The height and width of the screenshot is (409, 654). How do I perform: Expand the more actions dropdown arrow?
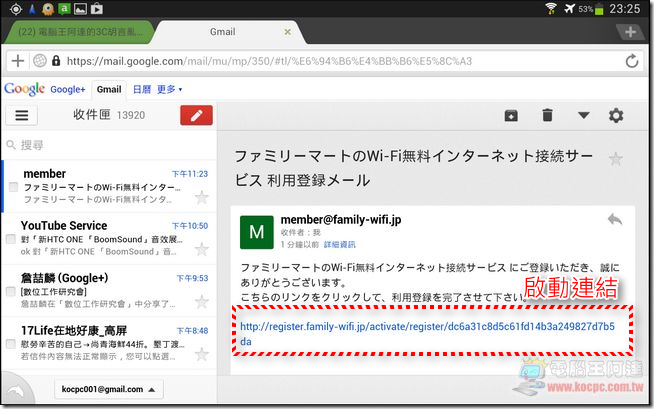(584, 115)
